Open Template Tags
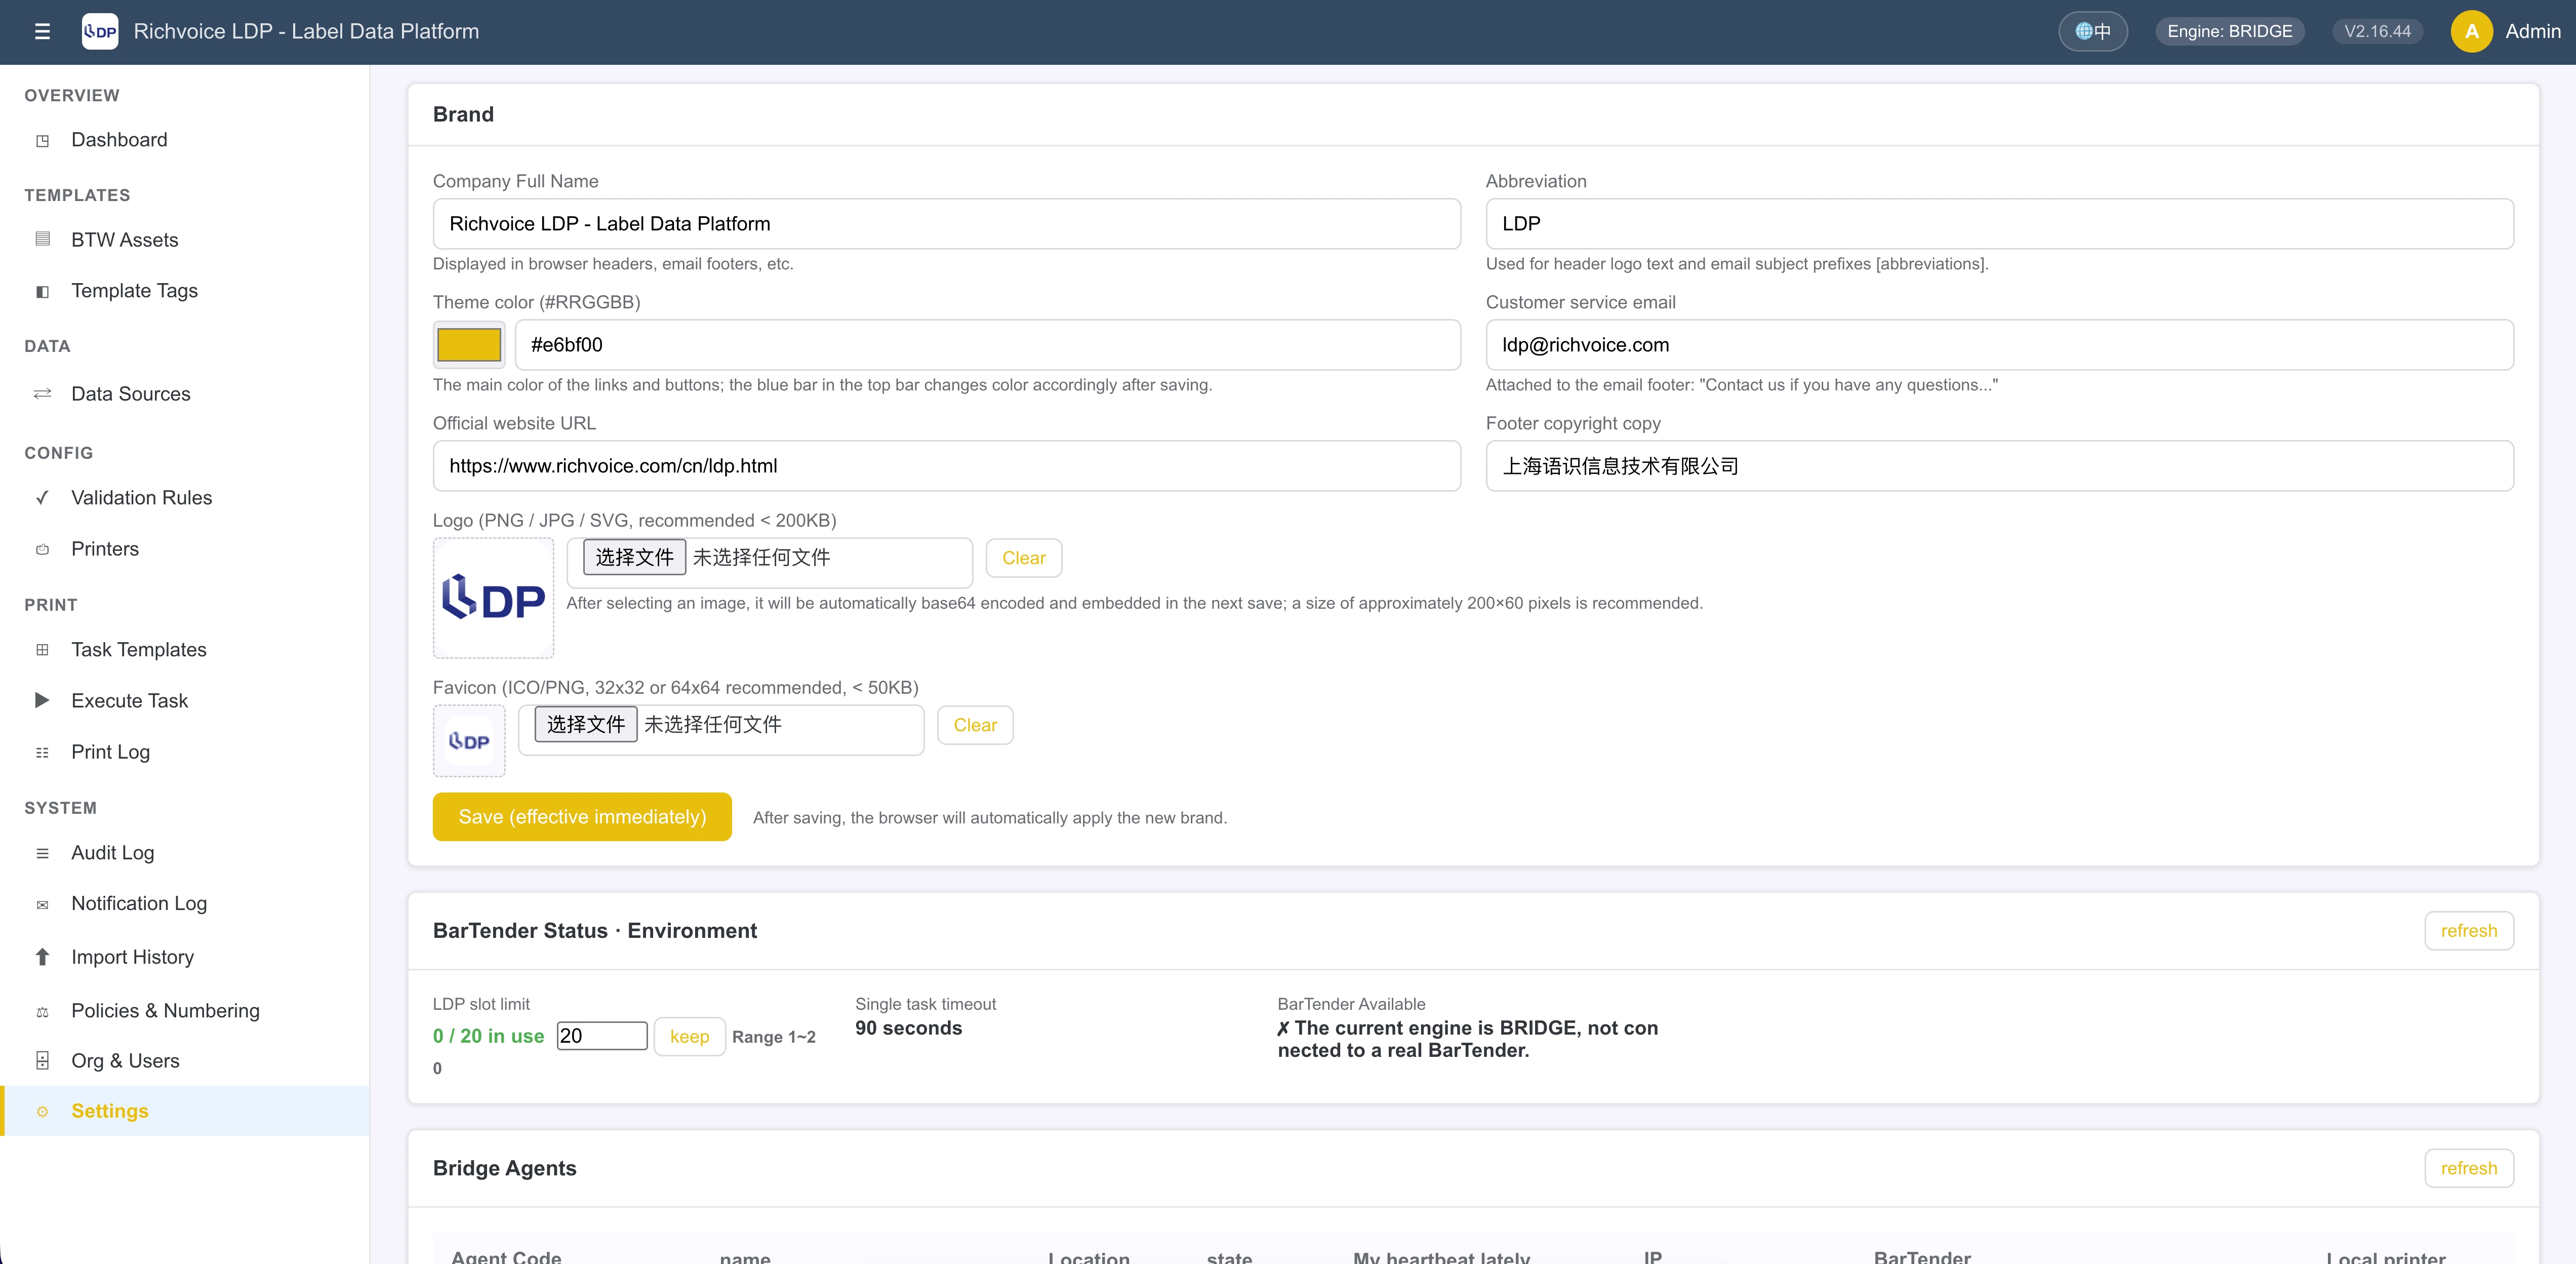 click(184, 291)
